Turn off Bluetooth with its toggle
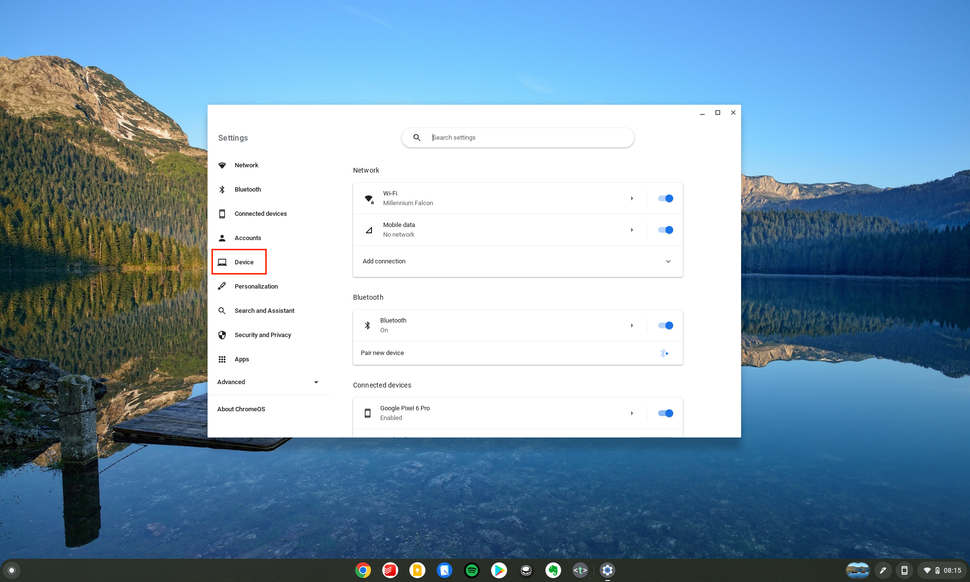This screenshot has height=582, width=970. (x=665, y=325)
